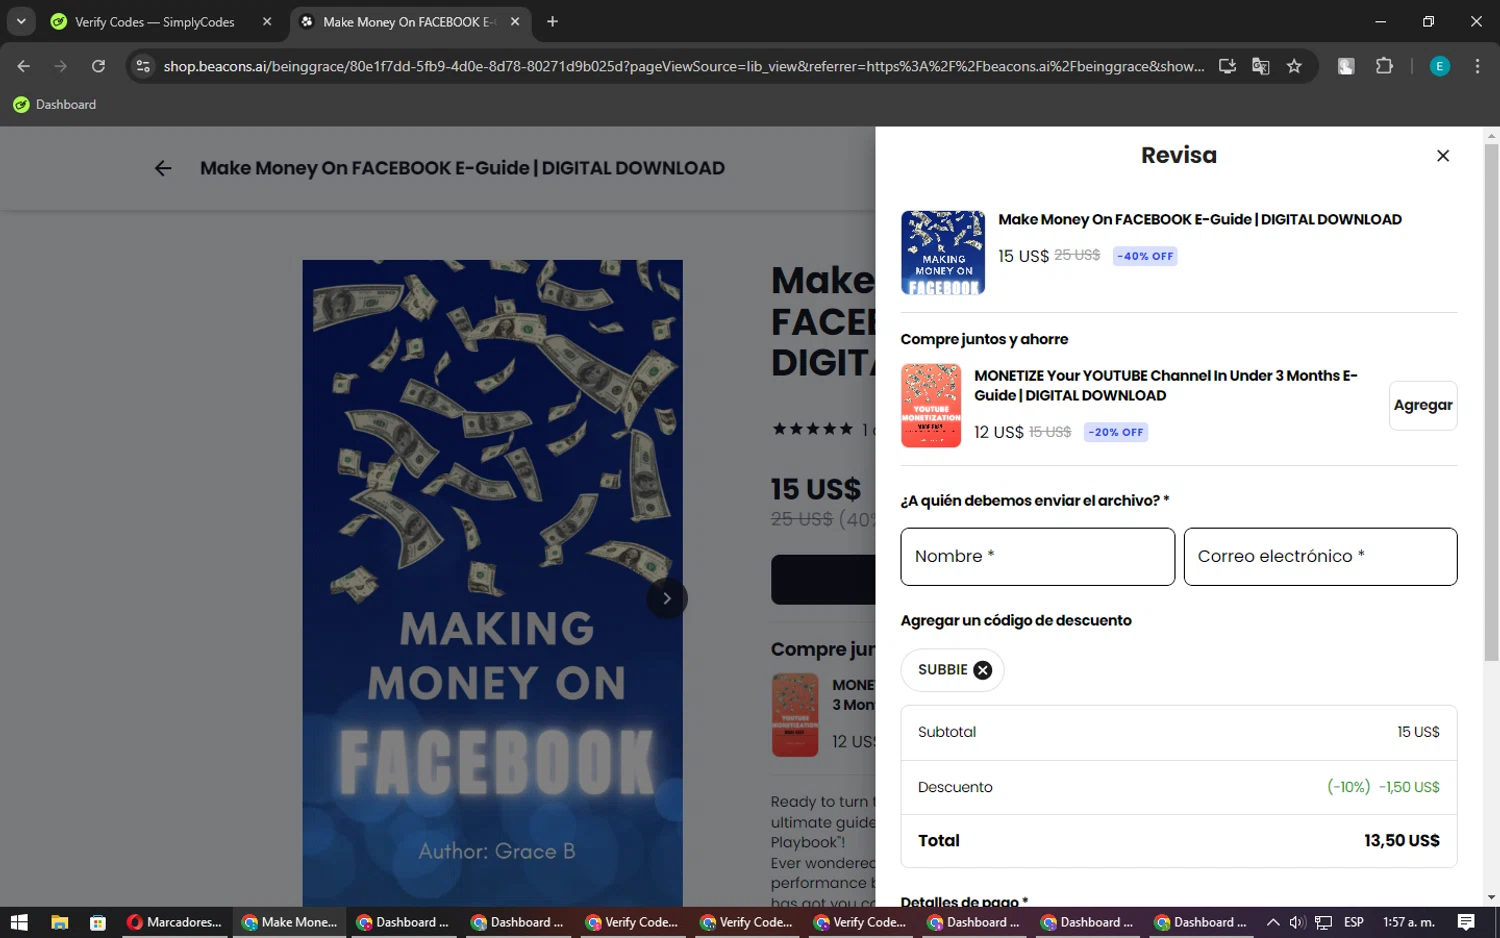Remove the SUBBIE discount code
Viewport: 1500px width, 938px height.
983,670
